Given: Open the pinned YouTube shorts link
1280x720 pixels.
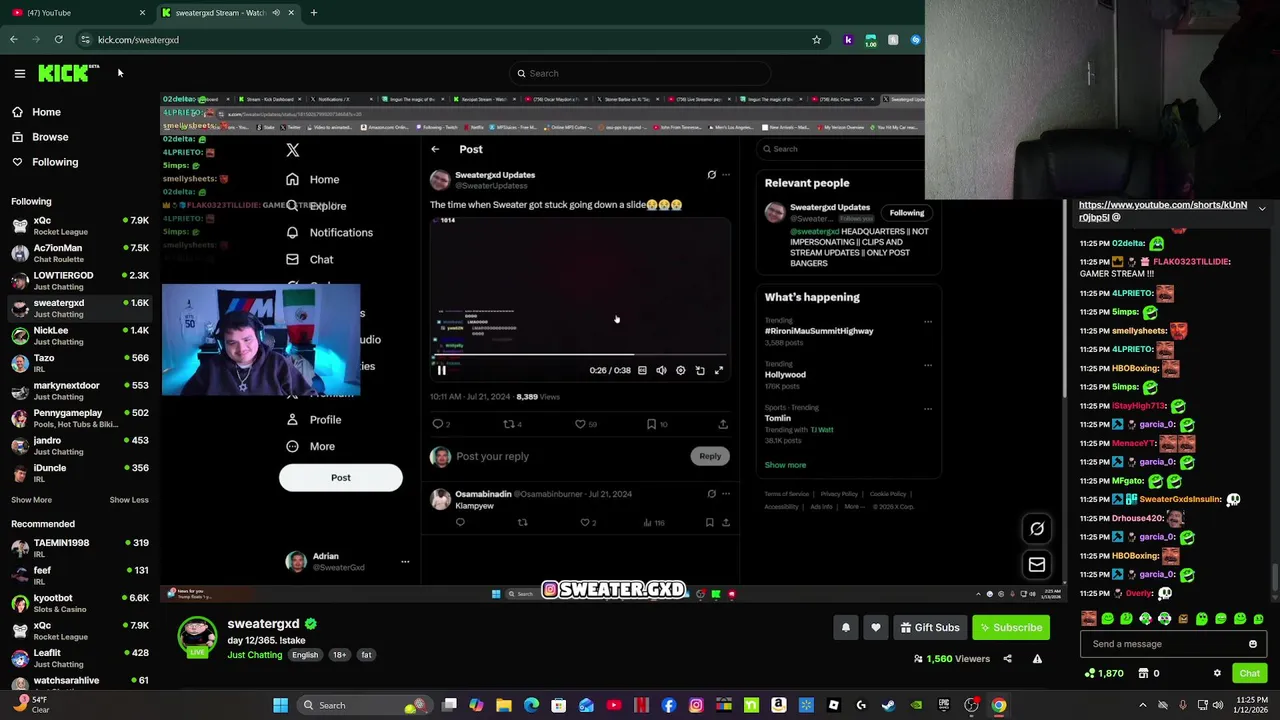Looking at the screenshot, I should (1163, 211).
